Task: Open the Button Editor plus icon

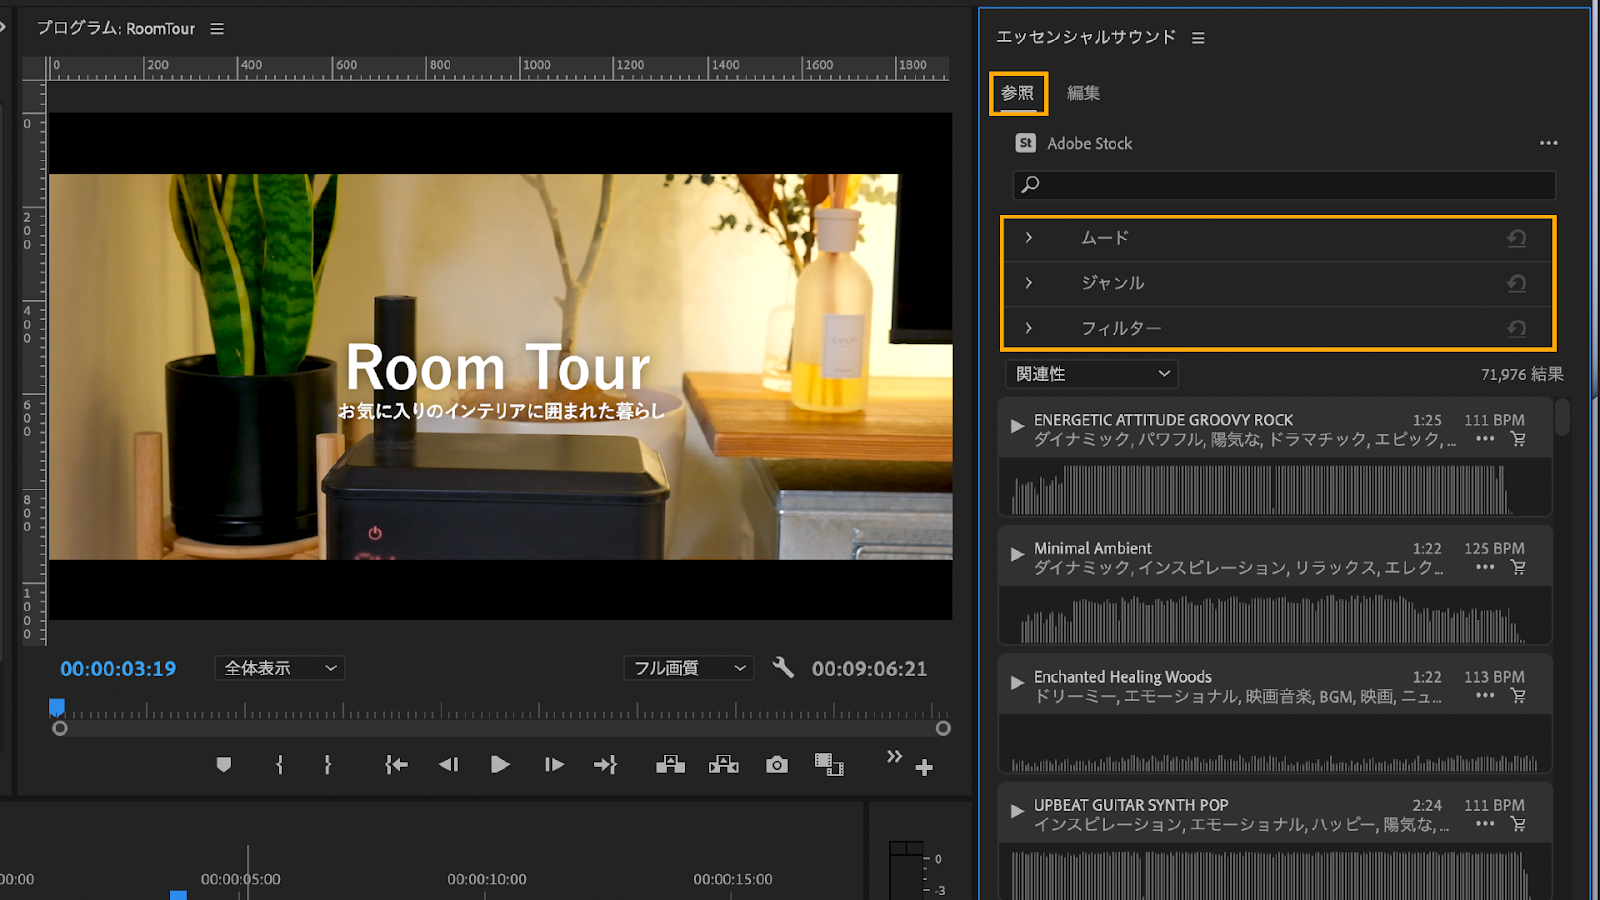Action: (924, 768)
